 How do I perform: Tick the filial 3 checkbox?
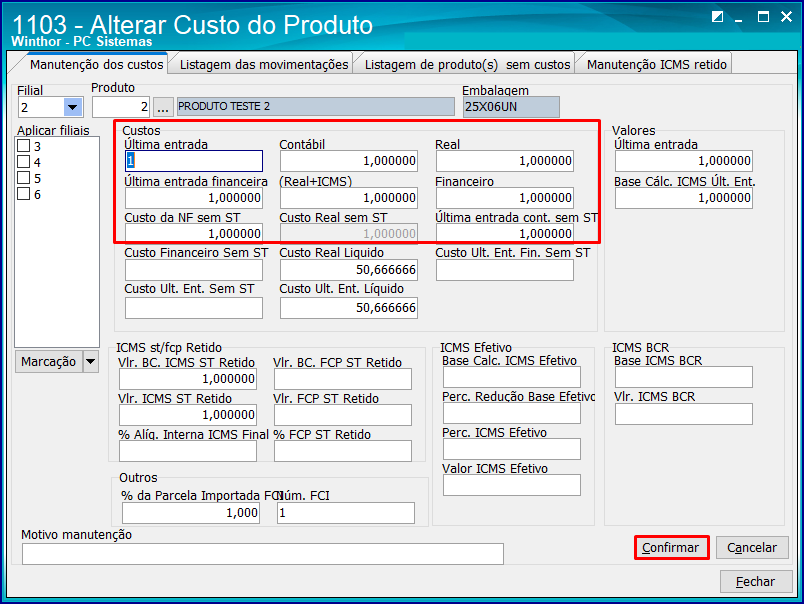click(24, 146)
